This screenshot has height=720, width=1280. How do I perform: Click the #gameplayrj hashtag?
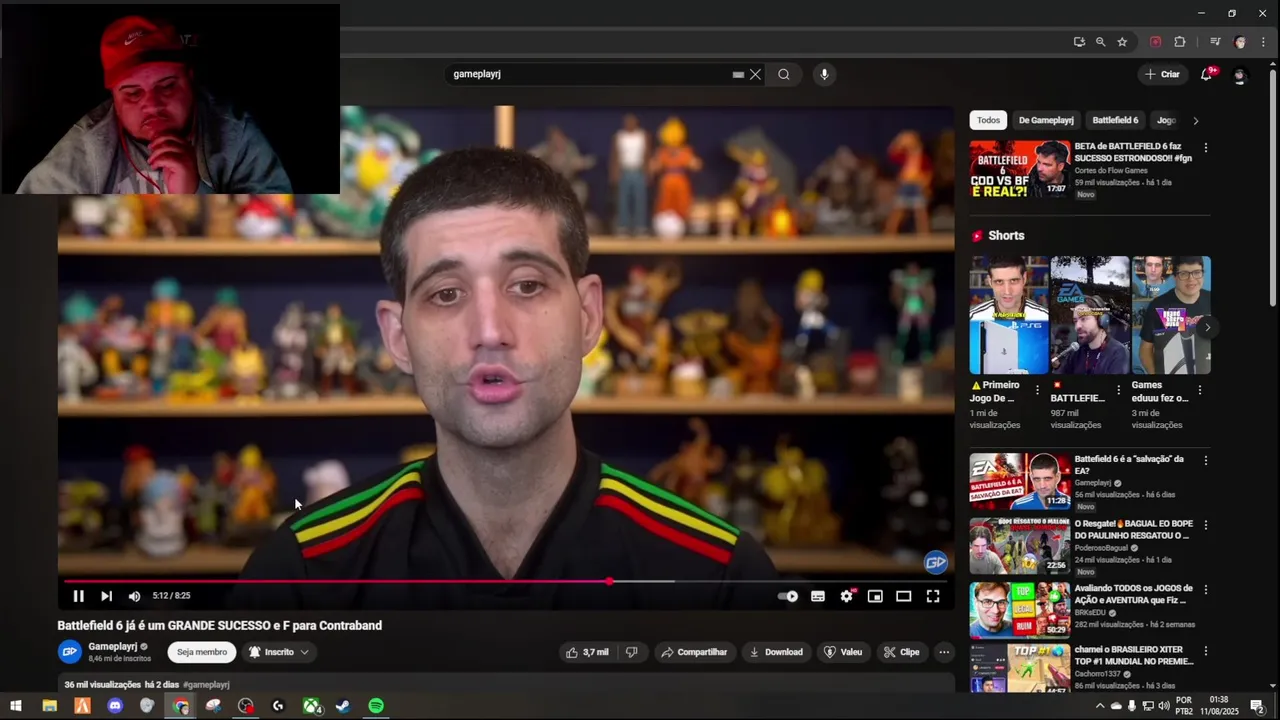click(206, 685)
